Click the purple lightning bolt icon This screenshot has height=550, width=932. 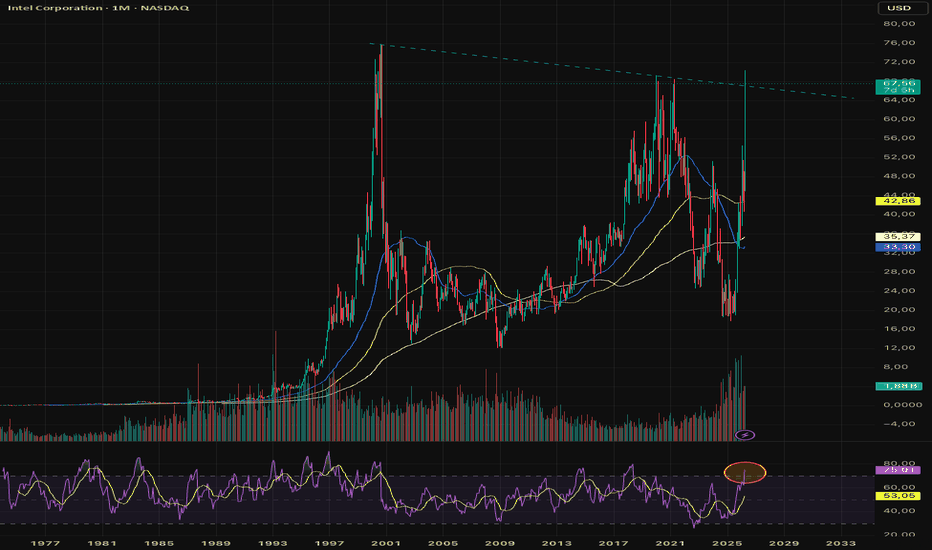745,435
